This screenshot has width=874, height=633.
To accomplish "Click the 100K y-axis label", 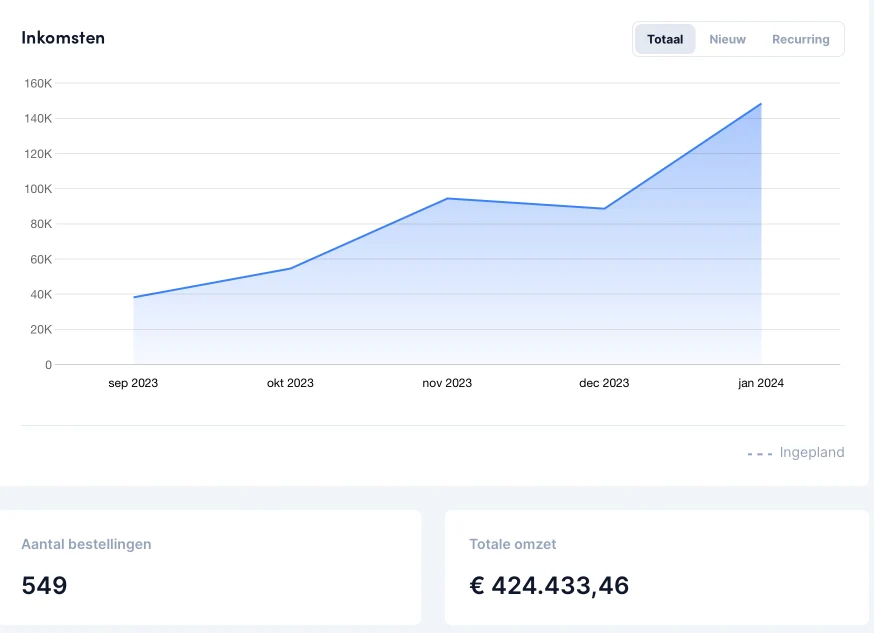I will click(38, 189).
